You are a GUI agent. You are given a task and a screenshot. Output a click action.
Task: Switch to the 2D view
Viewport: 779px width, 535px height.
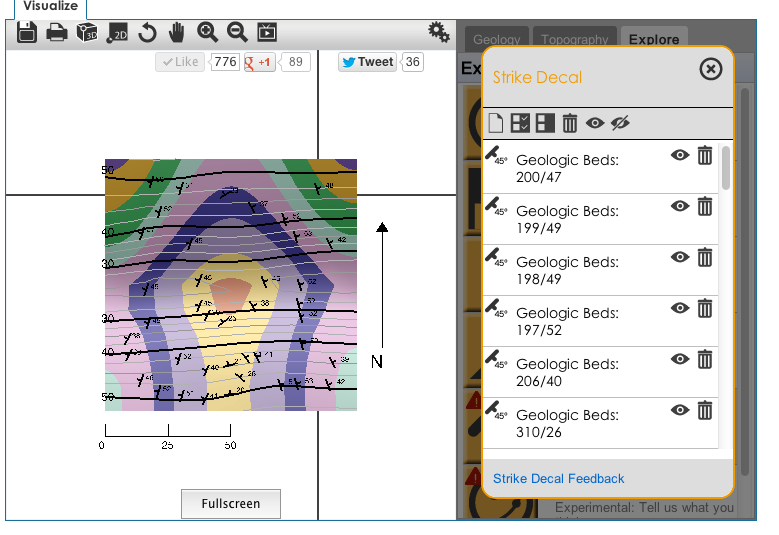click(x=117, y=33)
